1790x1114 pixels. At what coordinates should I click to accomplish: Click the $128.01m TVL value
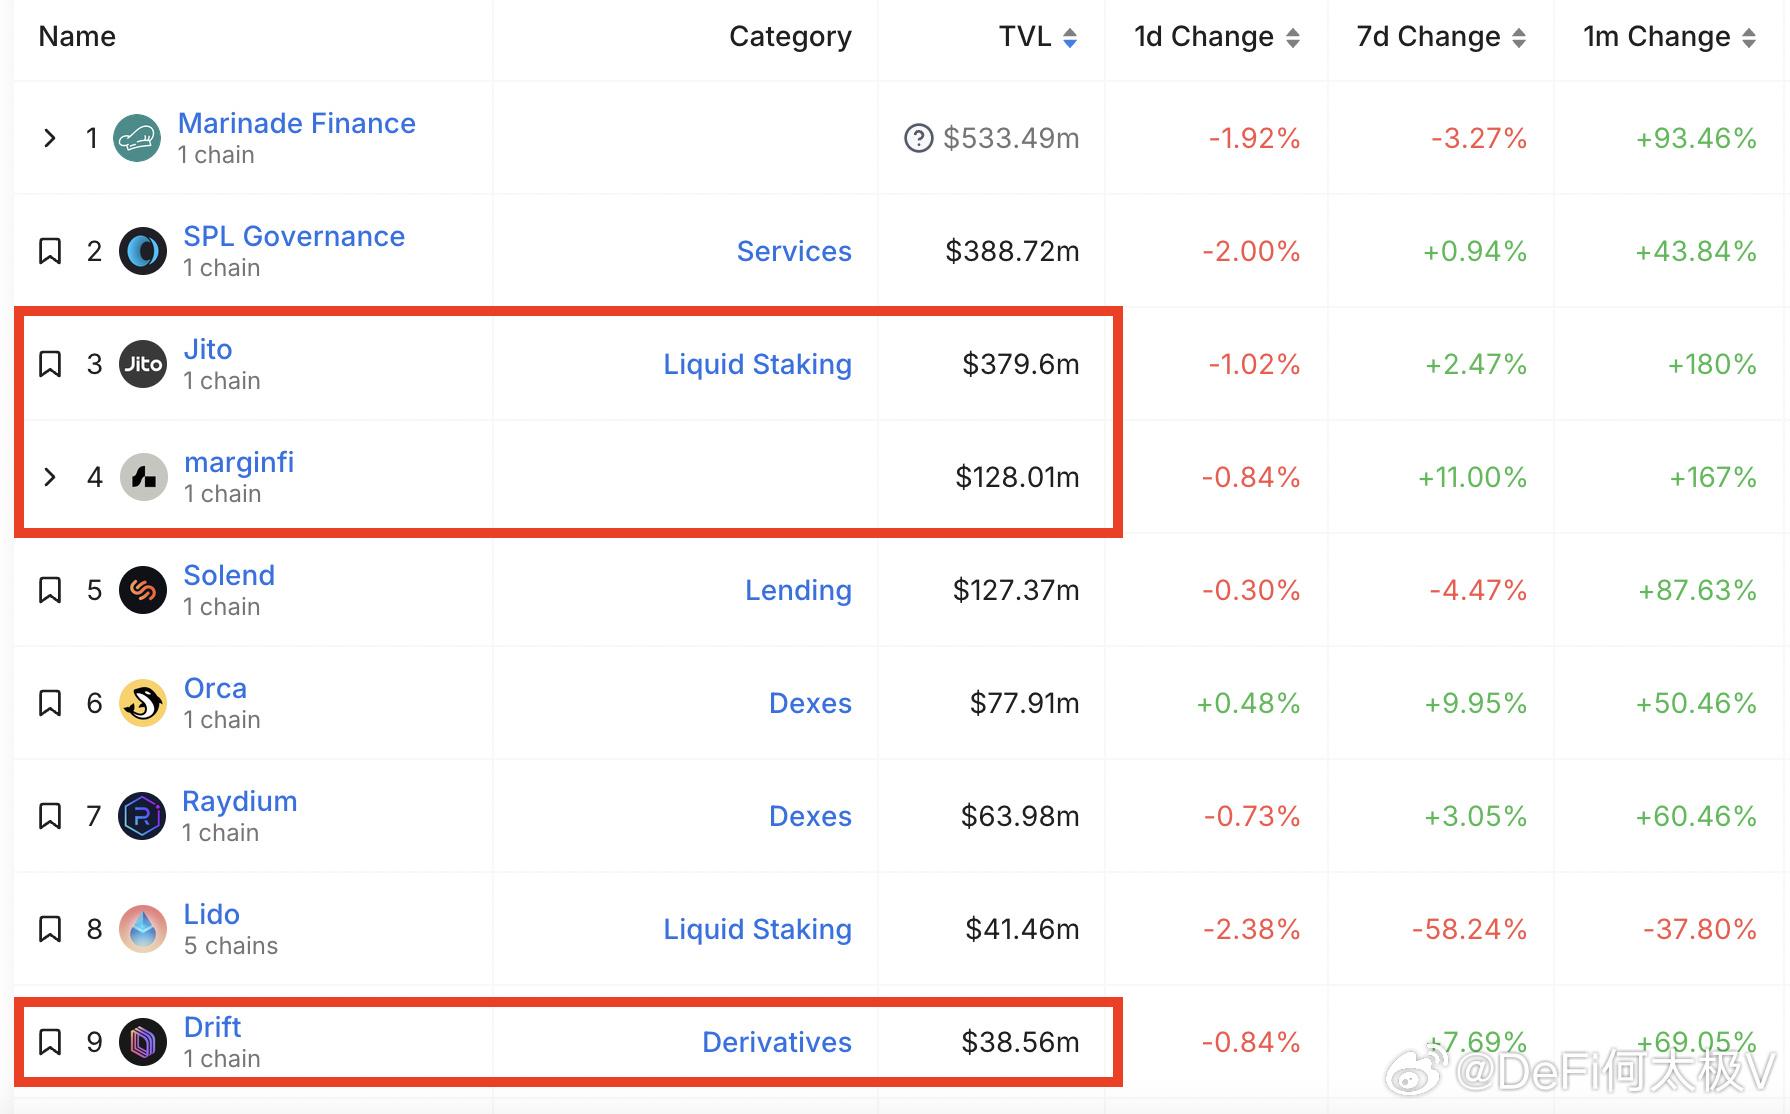tap(1017, 477)
